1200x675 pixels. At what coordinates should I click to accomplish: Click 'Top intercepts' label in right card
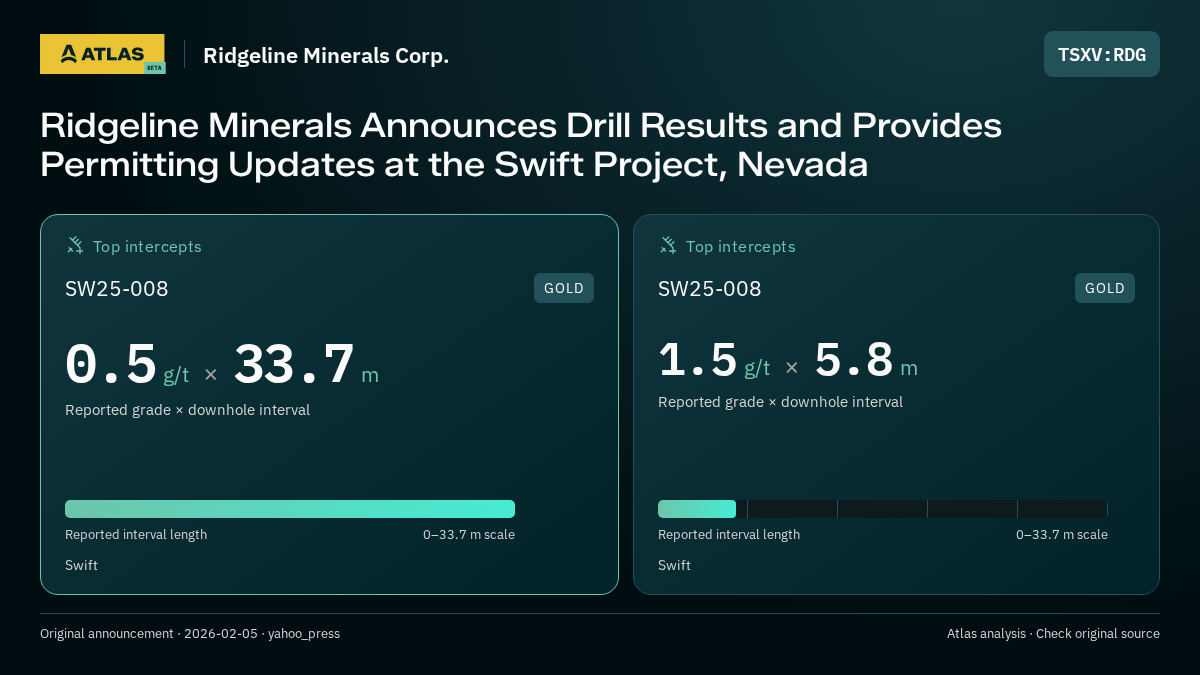coord(740,246)
